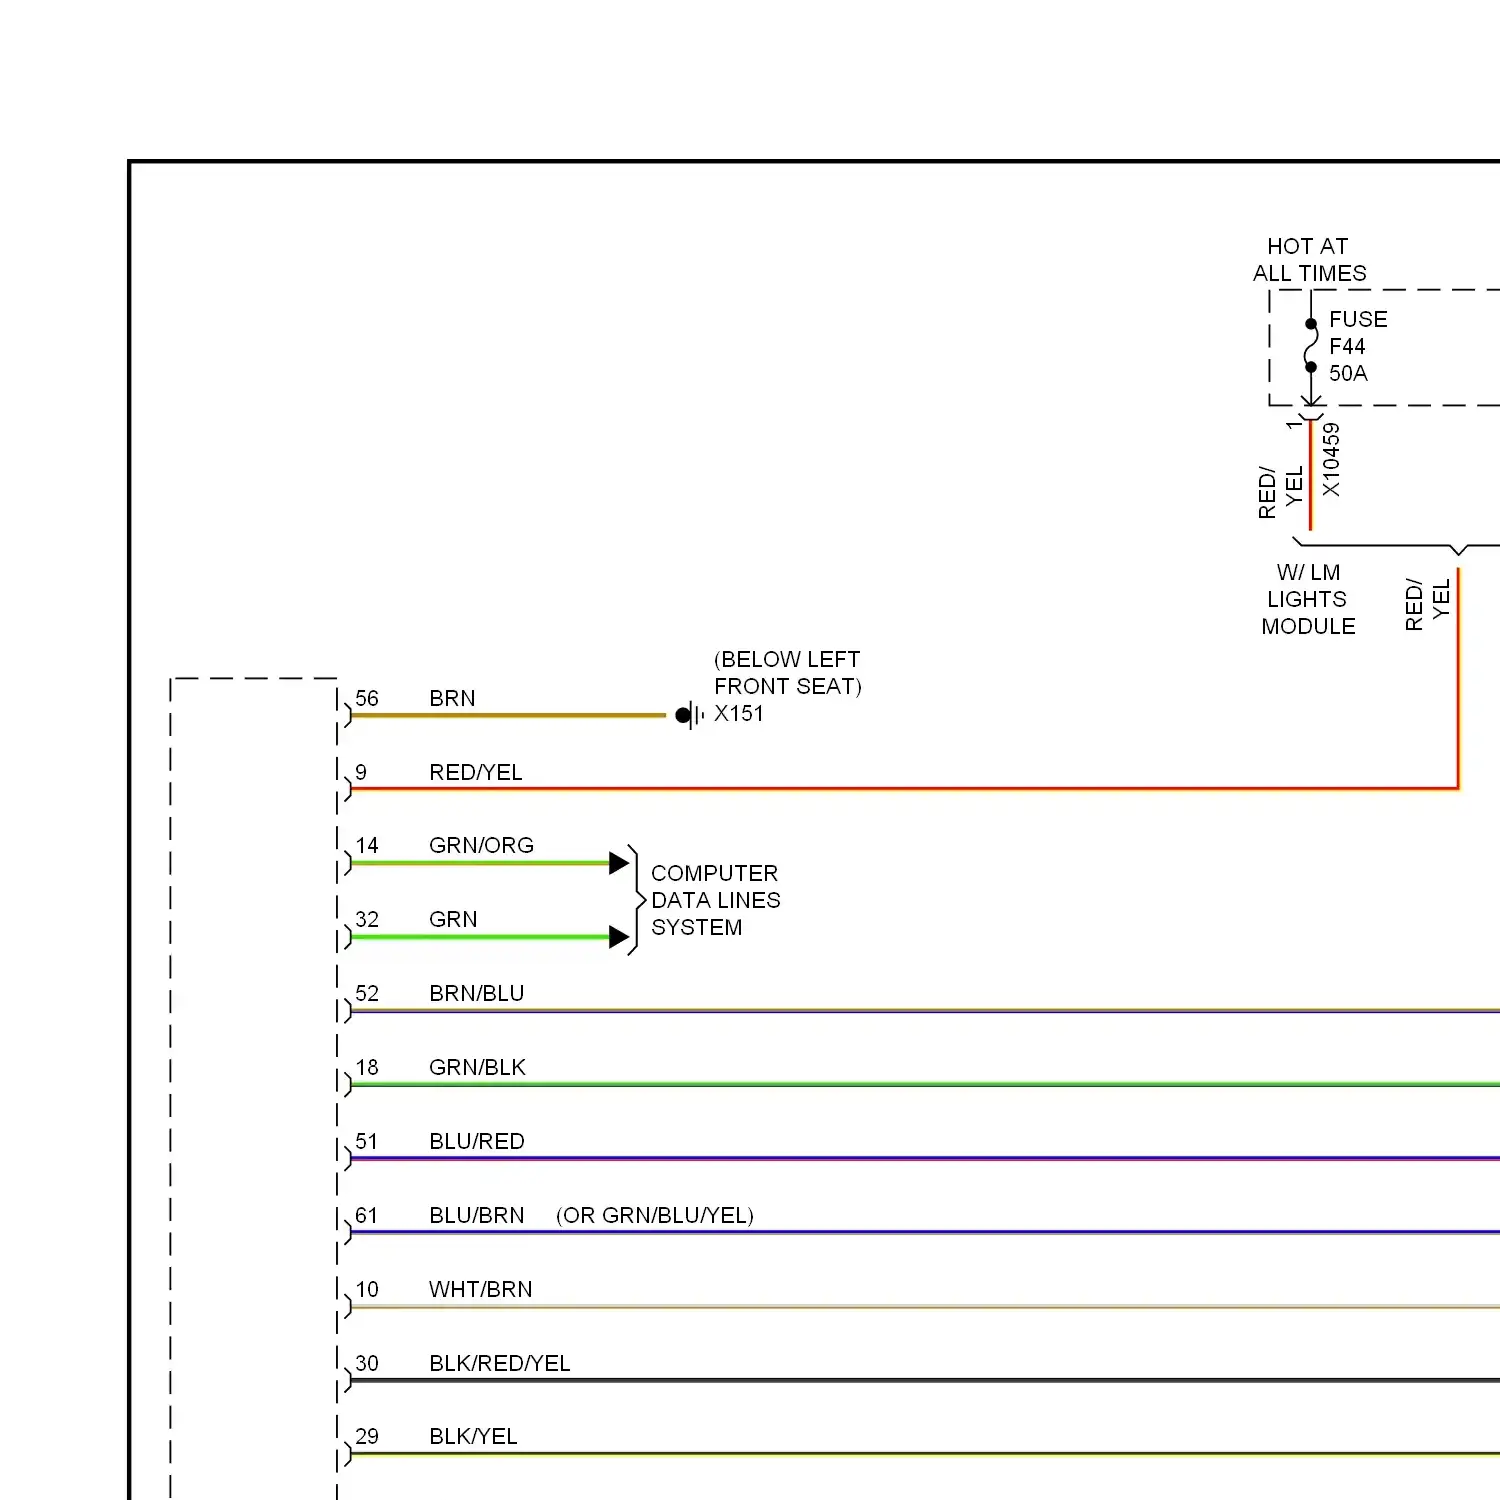Screen dimensions: 1500x1500
Task: Select the WHT/BRN wire label
Action: 481,1289
